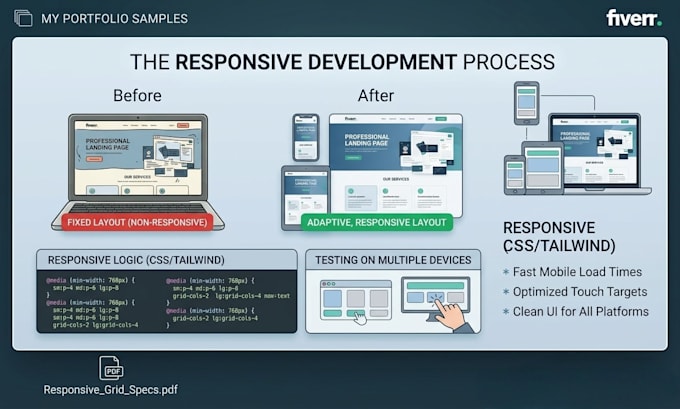Click the red Fixed Layout (Non-Responsive) badge
Viewport: 680px width, 409px height.
[x=137, y=222]
